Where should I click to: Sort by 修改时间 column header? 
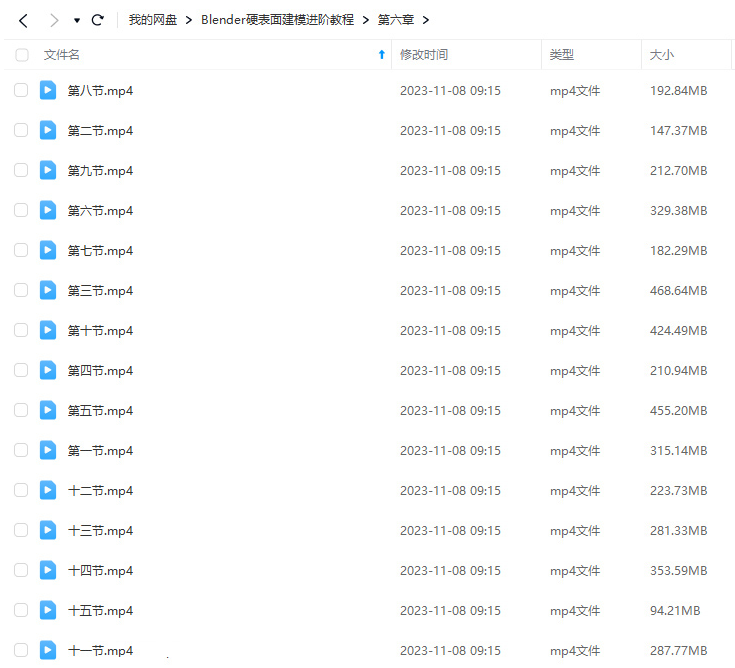424,55
